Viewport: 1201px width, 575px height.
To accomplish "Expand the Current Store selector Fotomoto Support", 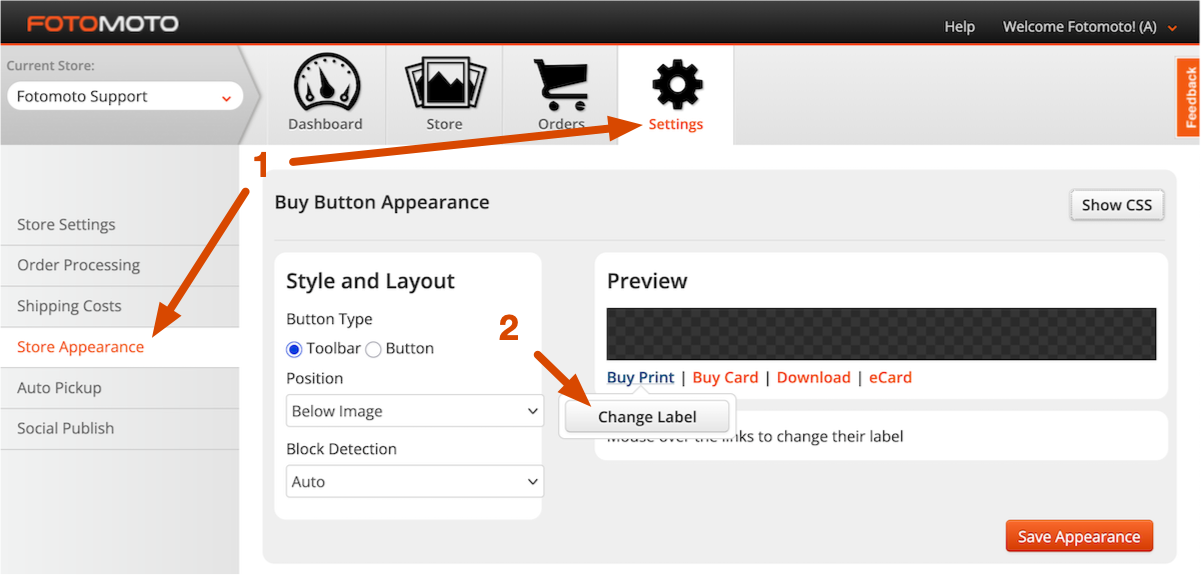I will click(x=125, y=97).
